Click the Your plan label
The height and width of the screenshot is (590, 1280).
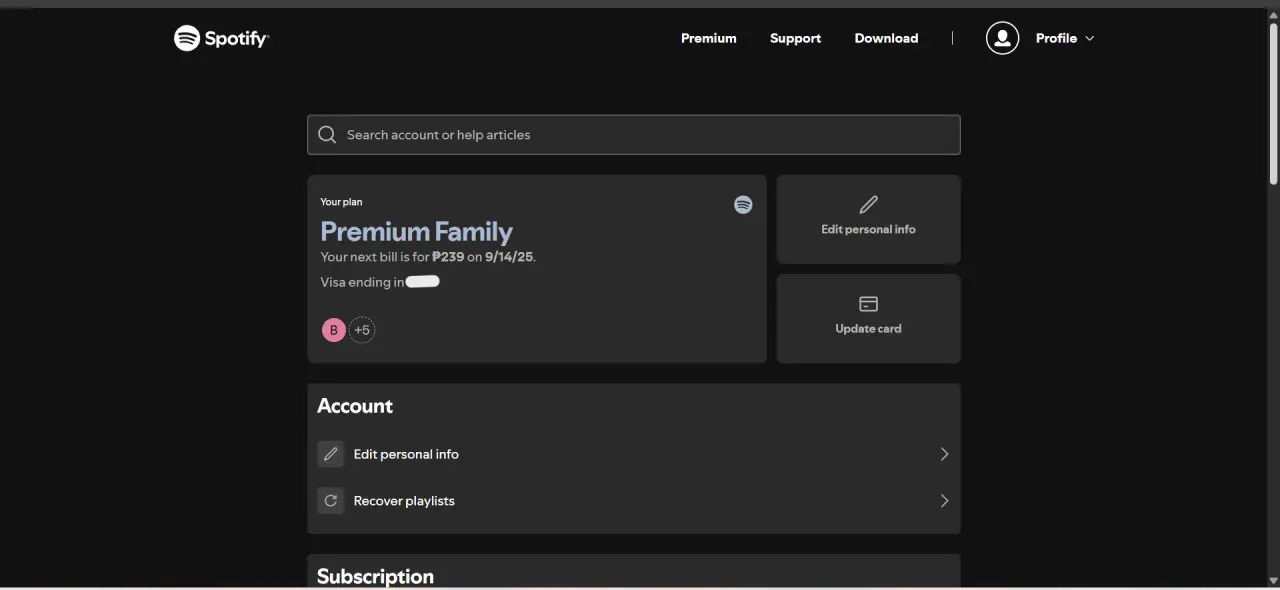pos(341,202)
